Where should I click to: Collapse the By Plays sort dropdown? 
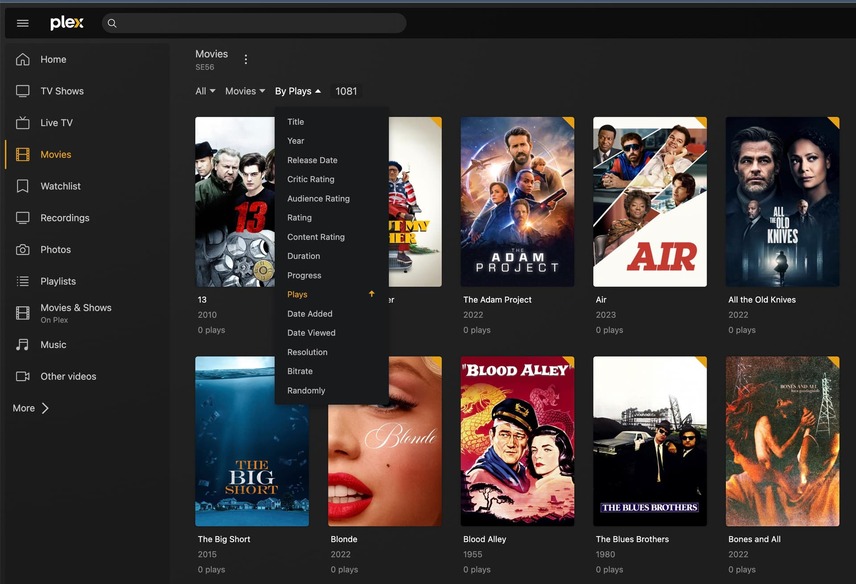pos(298,91)
